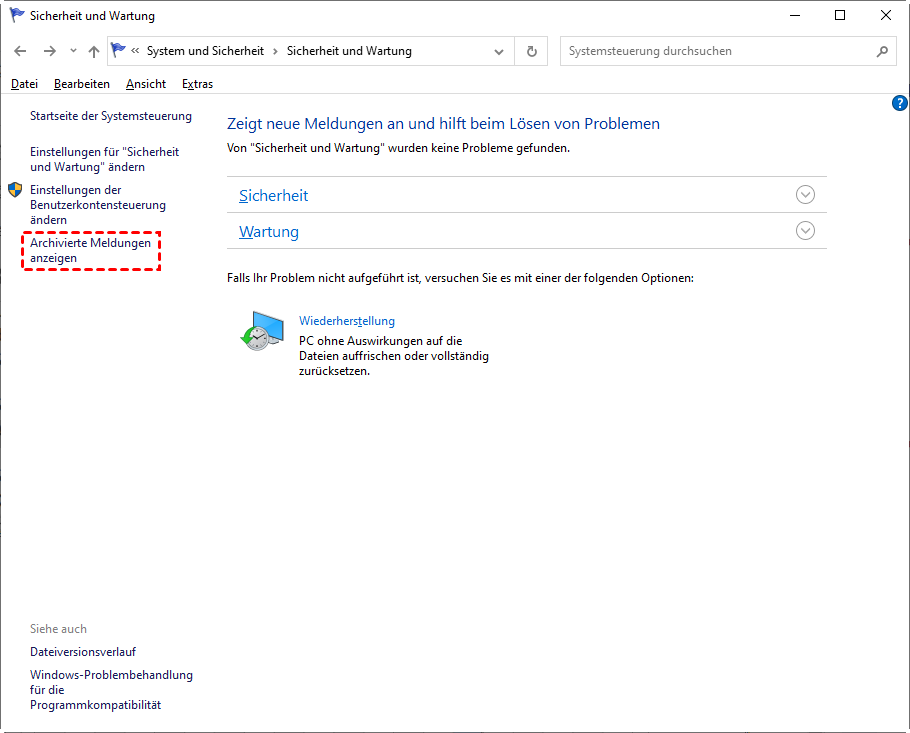Open the Bearbeiten menu

click(82, 84)
